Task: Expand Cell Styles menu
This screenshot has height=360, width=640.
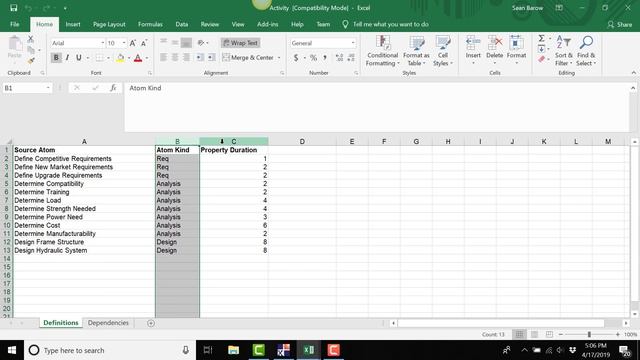Action: point(442,51)
